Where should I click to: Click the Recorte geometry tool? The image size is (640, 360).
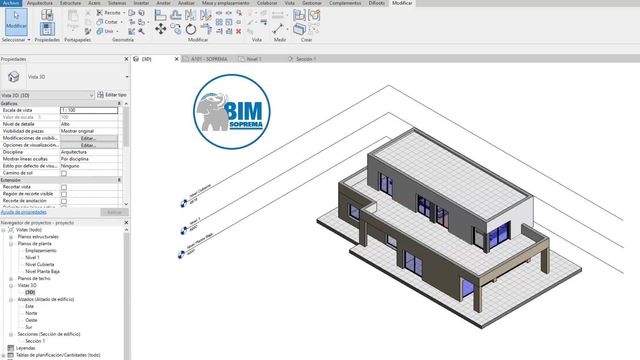point(108,13)
